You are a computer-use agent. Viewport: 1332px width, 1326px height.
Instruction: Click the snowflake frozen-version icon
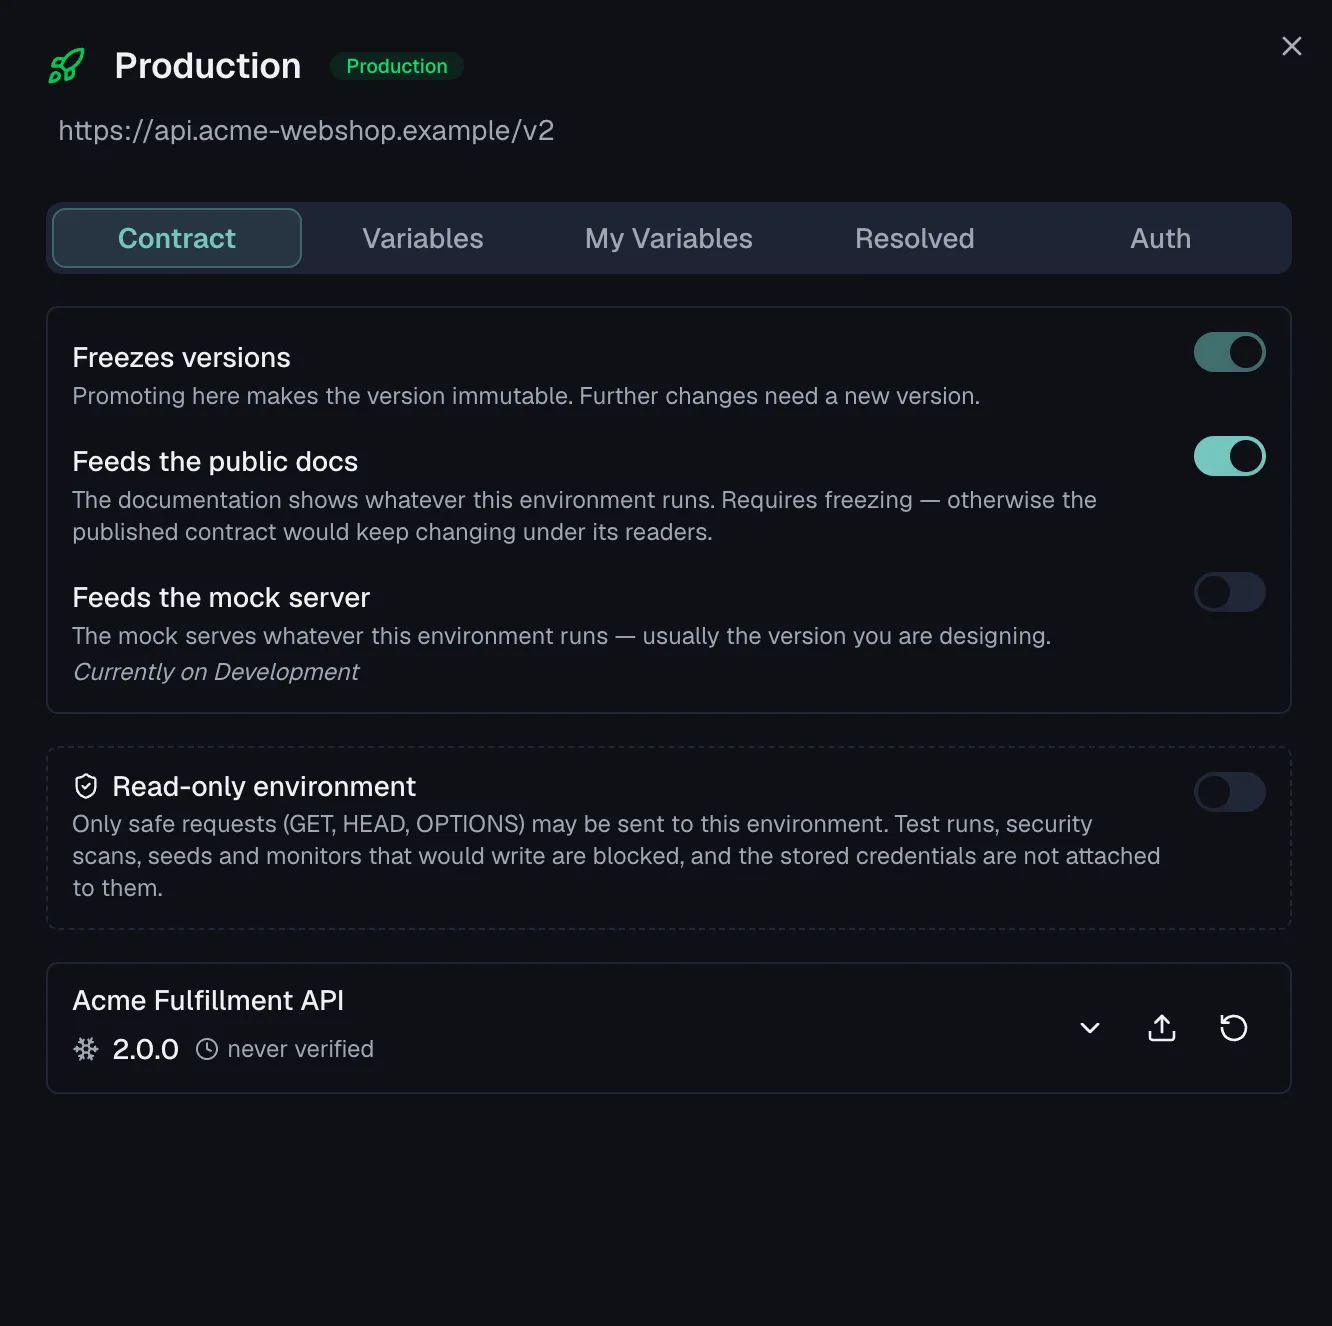coord(86,1049)
